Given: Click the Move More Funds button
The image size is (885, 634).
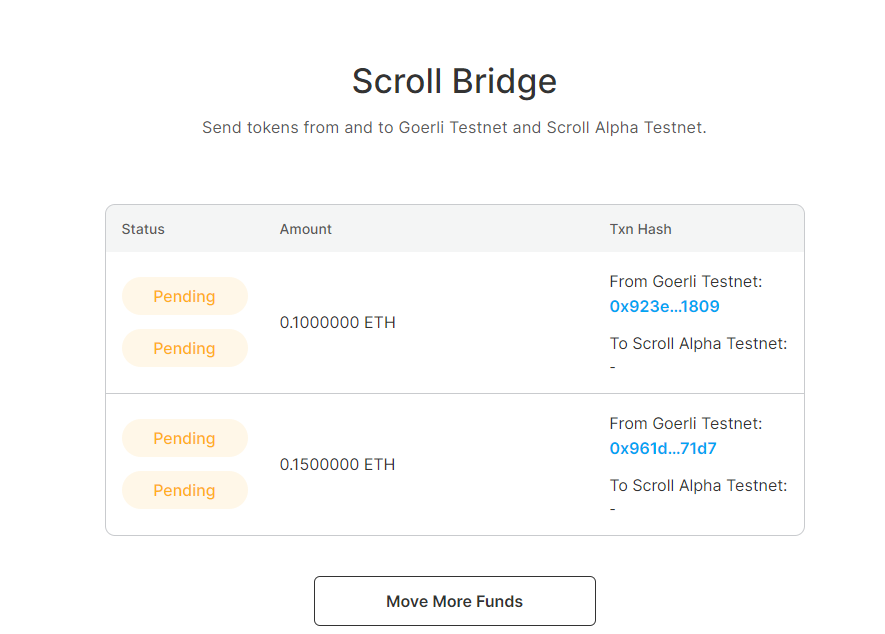Looking at the screenshot, I should [454, 601].
